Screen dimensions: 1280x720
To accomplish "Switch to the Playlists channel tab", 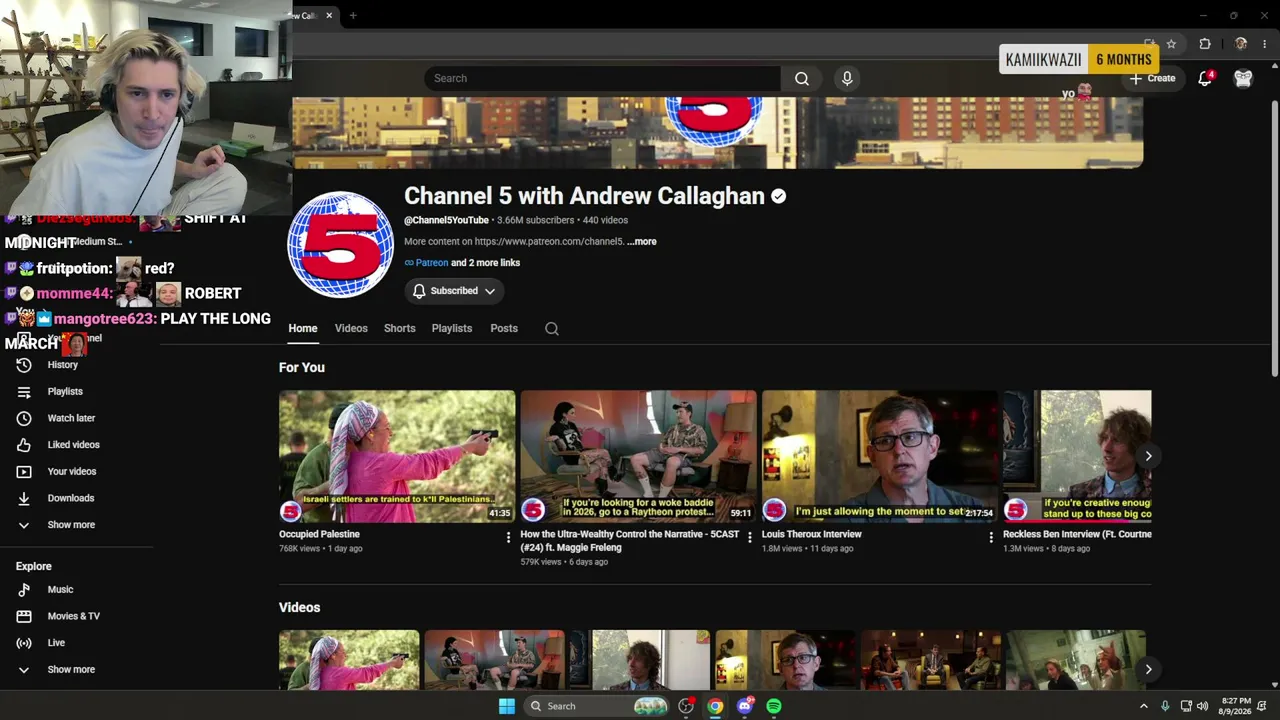I will point(452,329).
